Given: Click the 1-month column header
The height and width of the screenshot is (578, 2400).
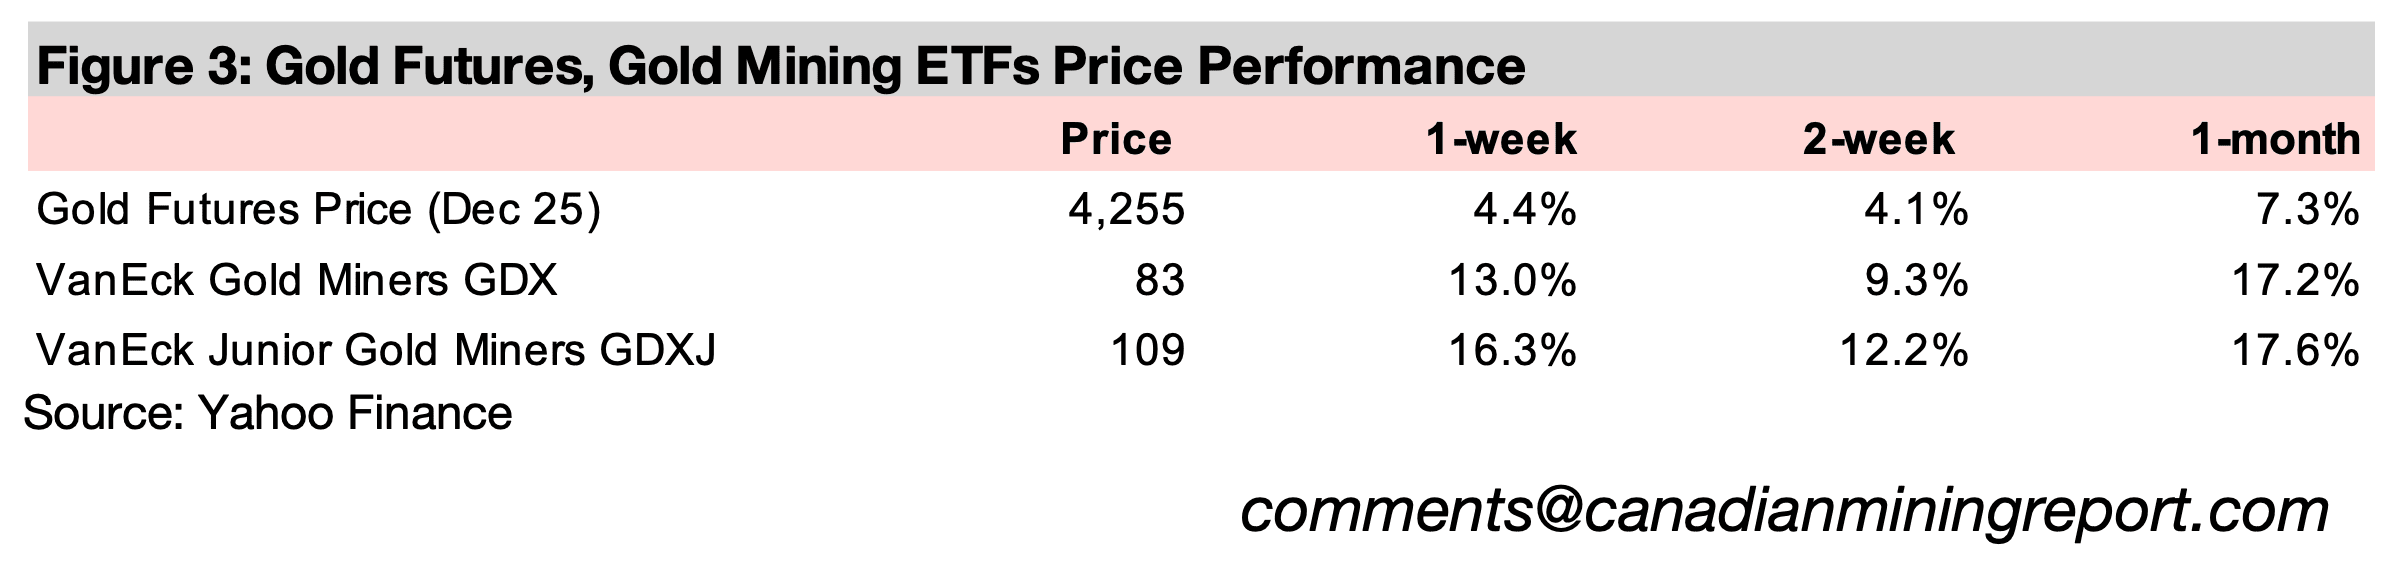Looking at the screenshot, I should click(2275, 139).
